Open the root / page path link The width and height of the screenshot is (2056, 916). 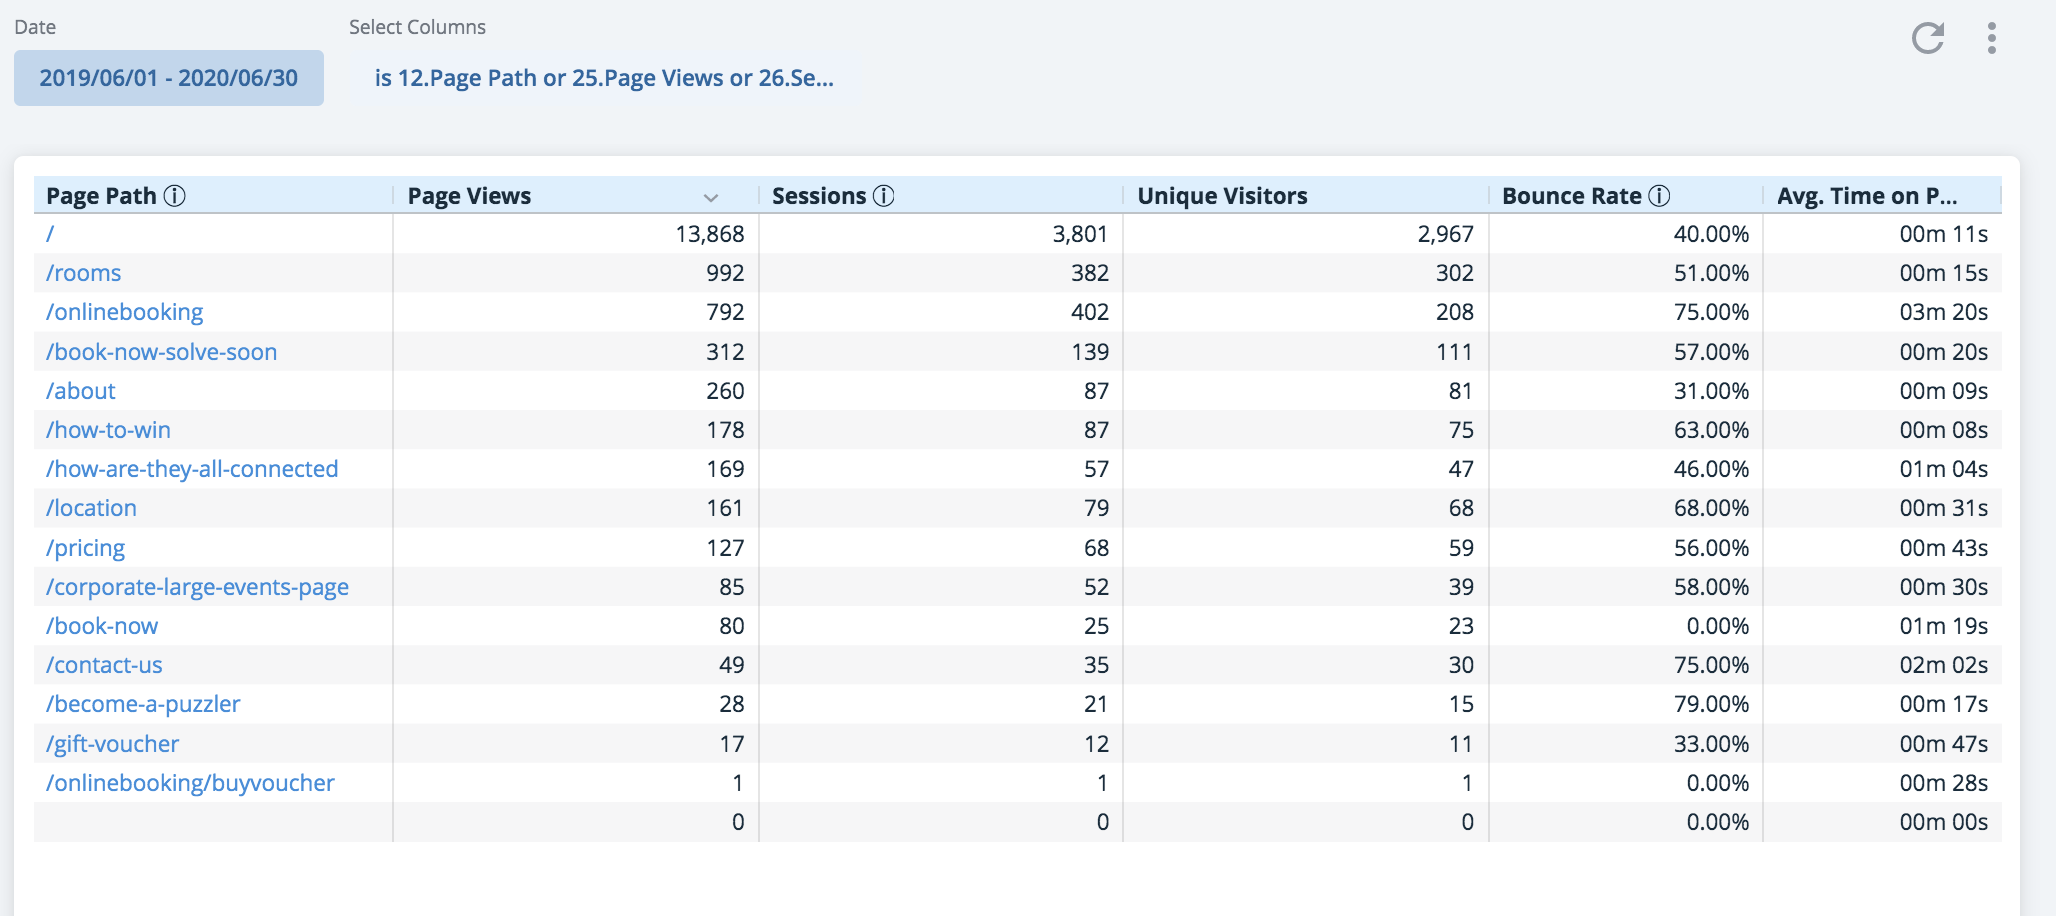coord(50,234)
